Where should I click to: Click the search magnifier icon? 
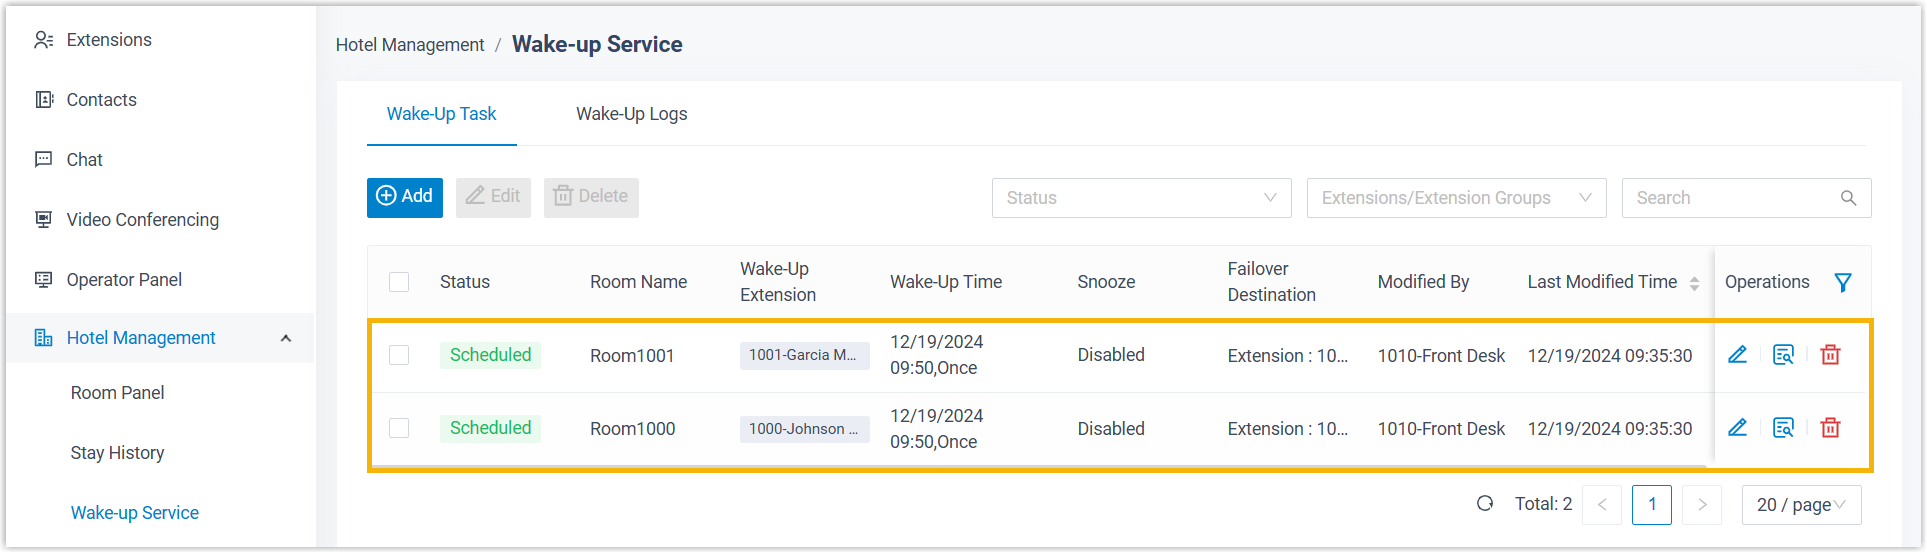1848,198
